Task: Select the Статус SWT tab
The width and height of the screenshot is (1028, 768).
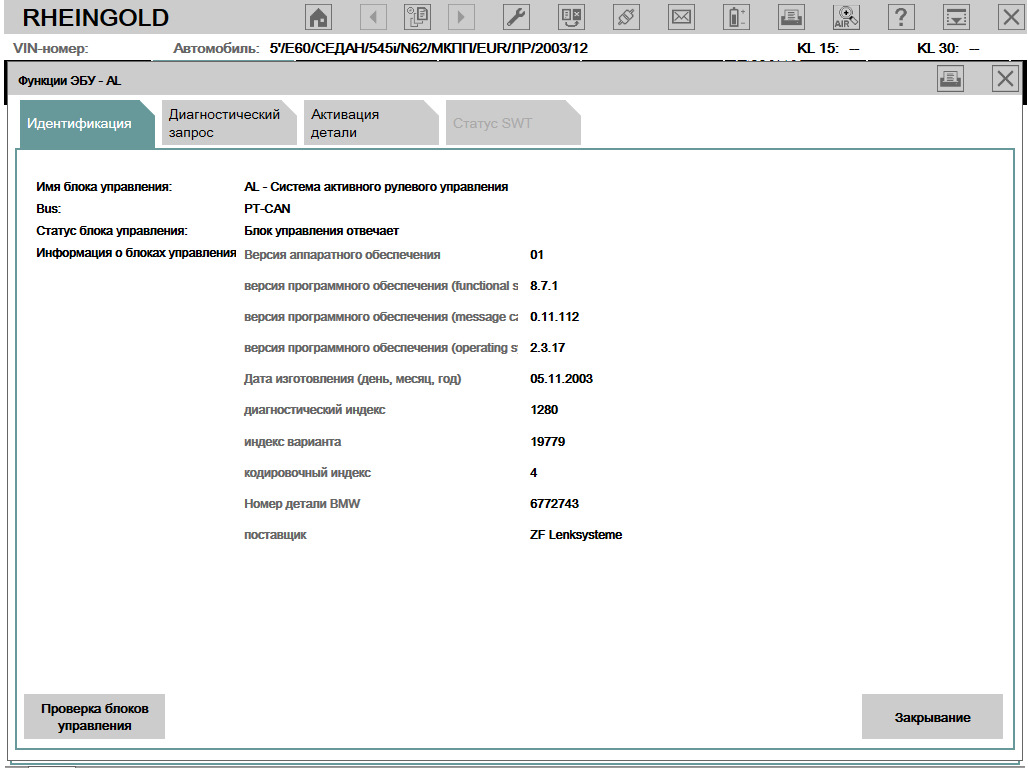Action: (x=513, y=123)
